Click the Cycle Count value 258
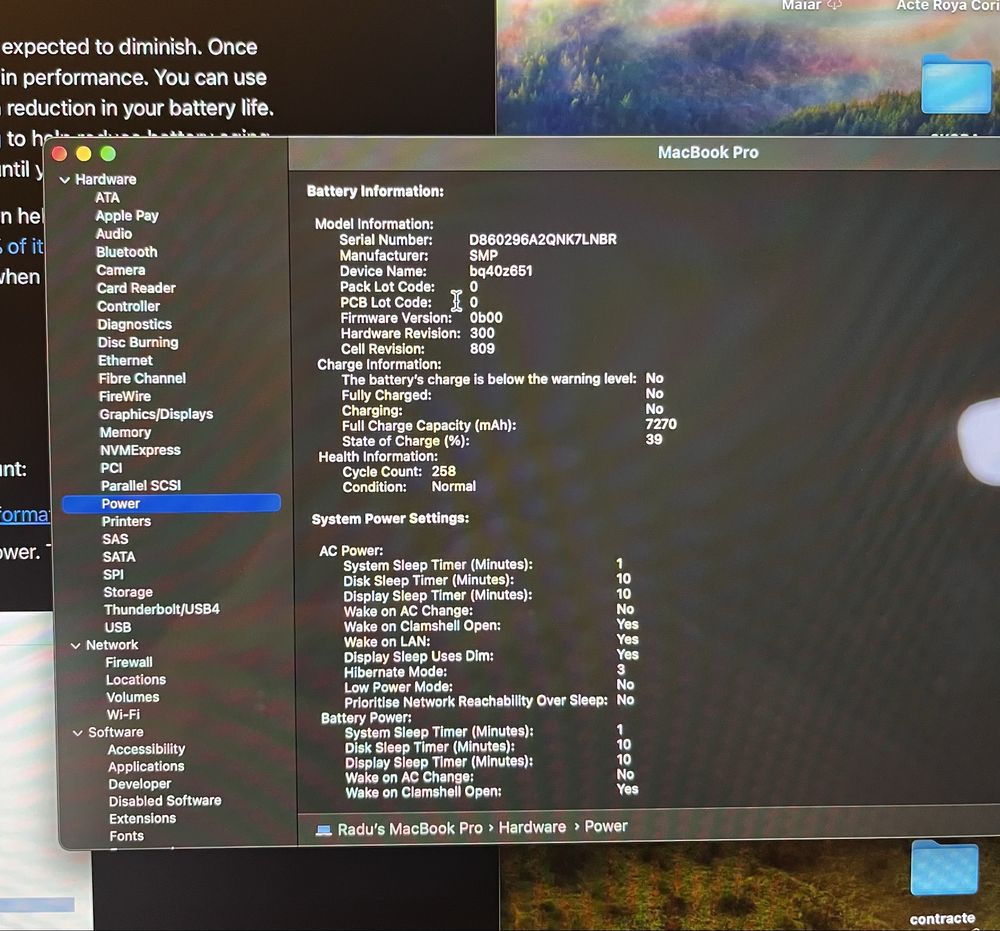The height and width of the screenshot is (931, 1000). [444, 472]
